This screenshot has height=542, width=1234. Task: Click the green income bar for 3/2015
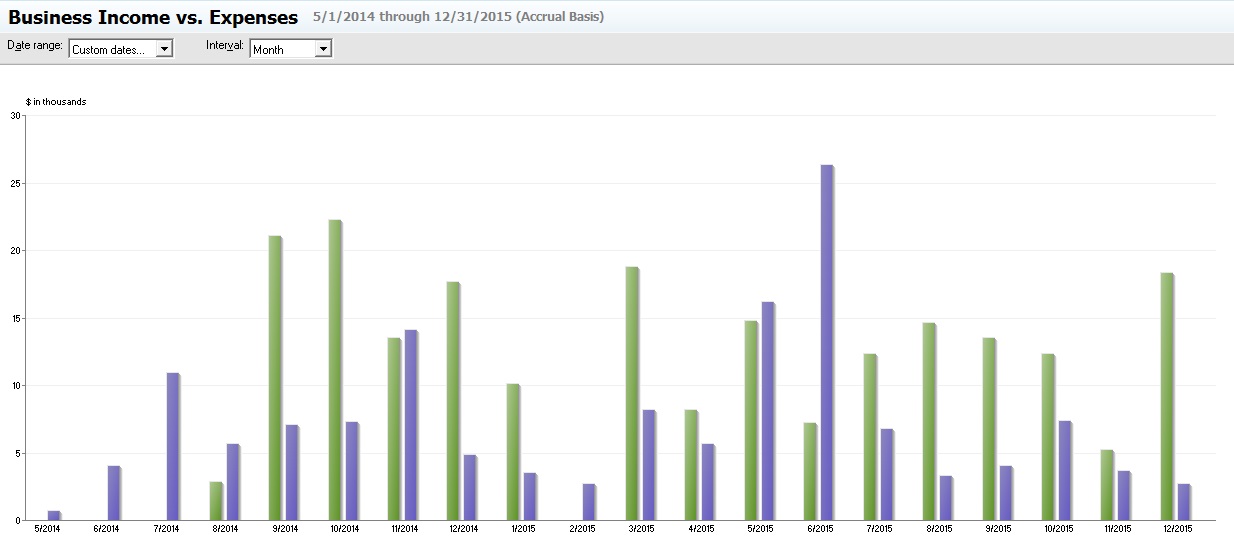[632, 393]
